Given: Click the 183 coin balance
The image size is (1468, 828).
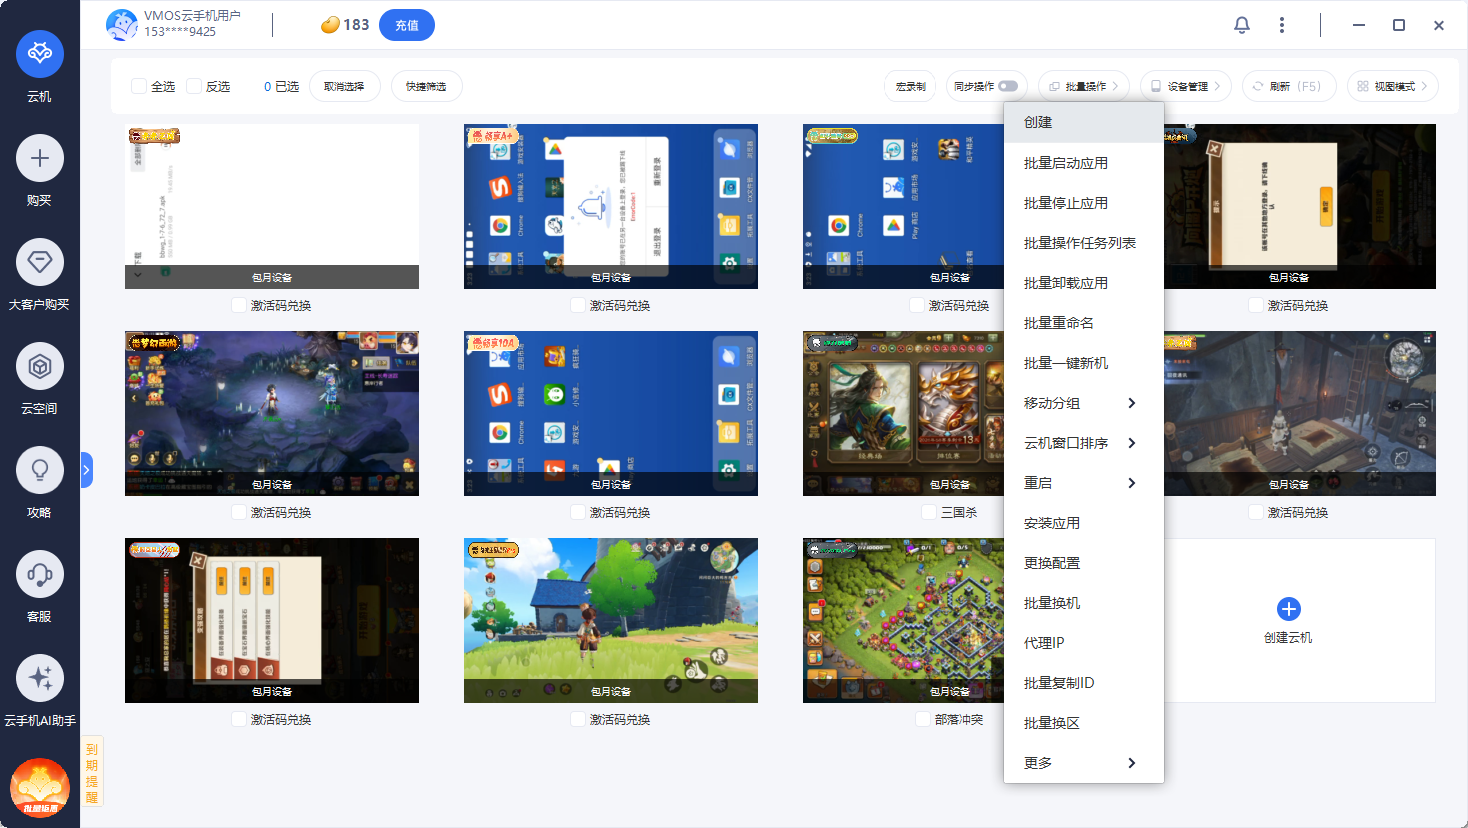Looking at the screenshot, I should (x=356, y=25).
